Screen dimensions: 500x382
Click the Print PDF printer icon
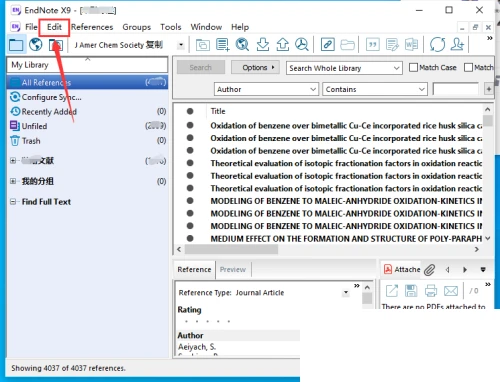point(431,291)
